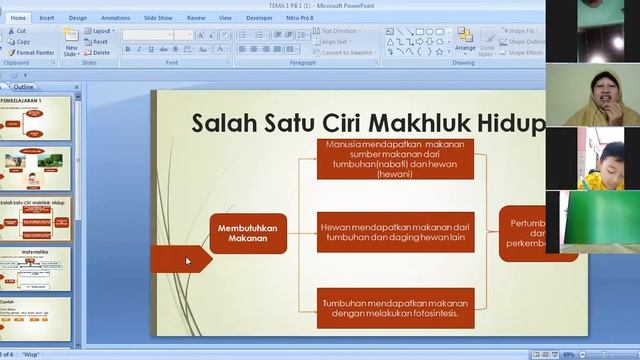Pick the right arrow block shape
The width and height of the screenshot is (640, 360).
tap(420, 42)
